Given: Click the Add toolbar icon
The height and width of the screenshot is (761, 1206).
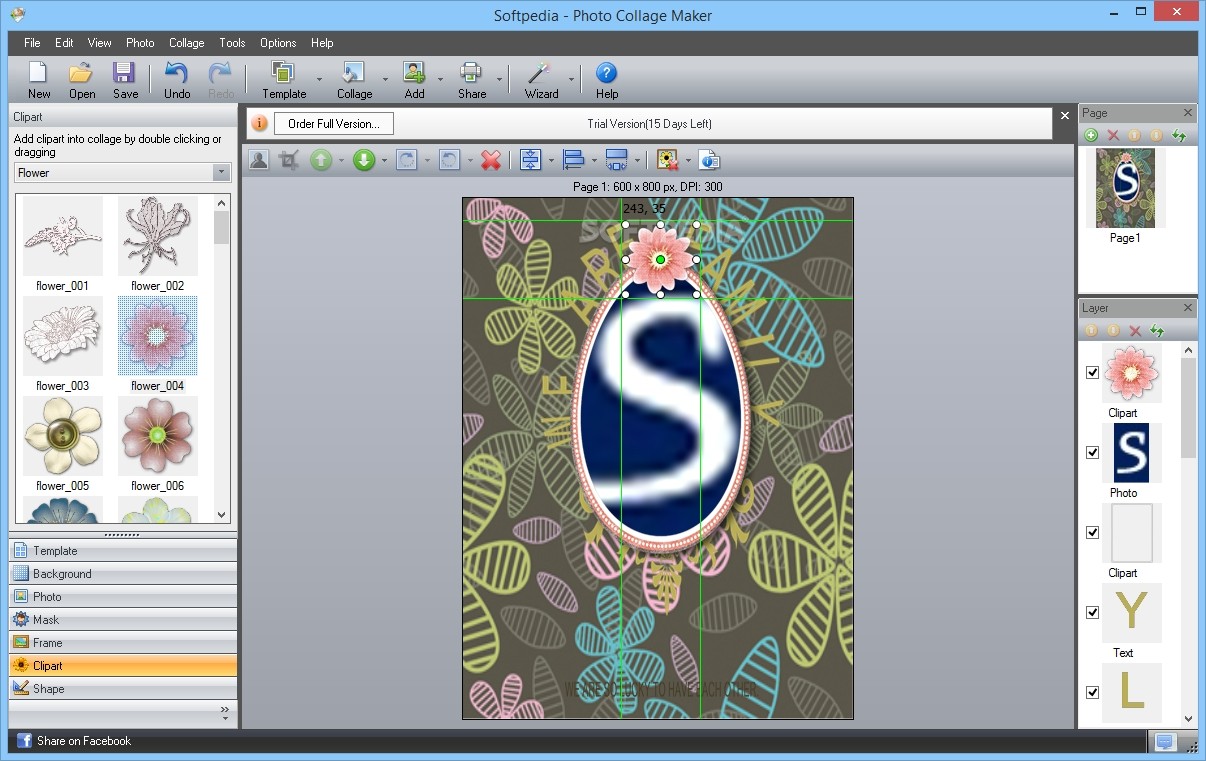Looking at the screenshot, I should 414,80.
